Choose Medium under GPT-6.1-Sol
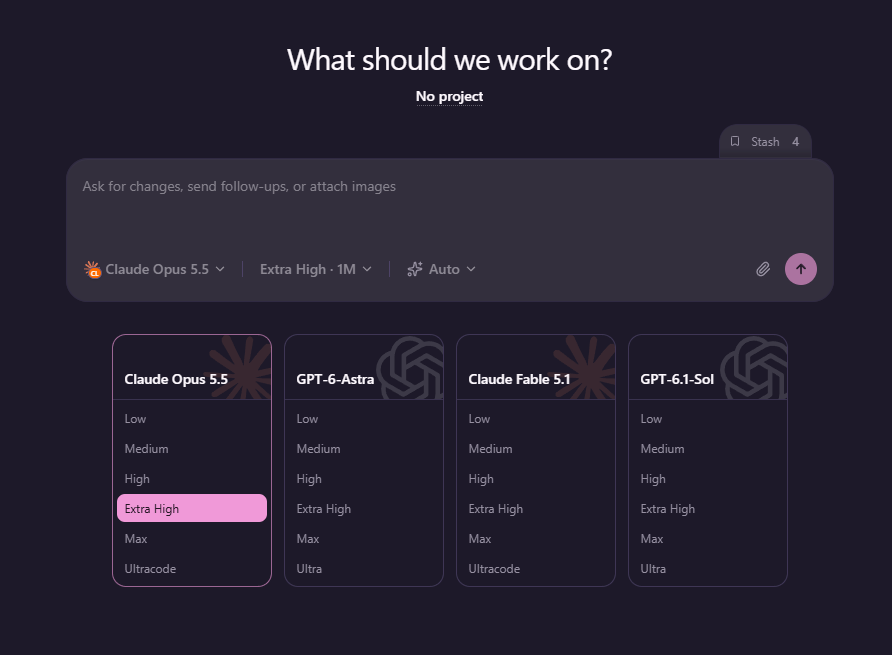Viewport: 892px width, 655px height. click(x=708, y=449)
